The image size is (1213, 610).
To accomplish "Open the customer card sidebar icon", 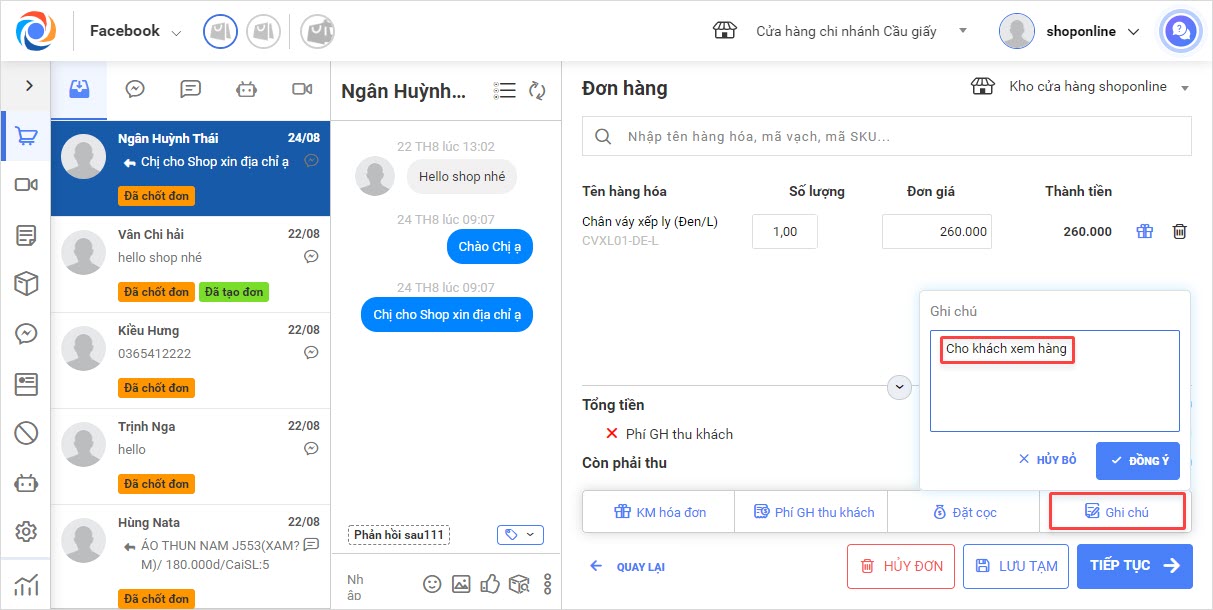I will 27,384.
